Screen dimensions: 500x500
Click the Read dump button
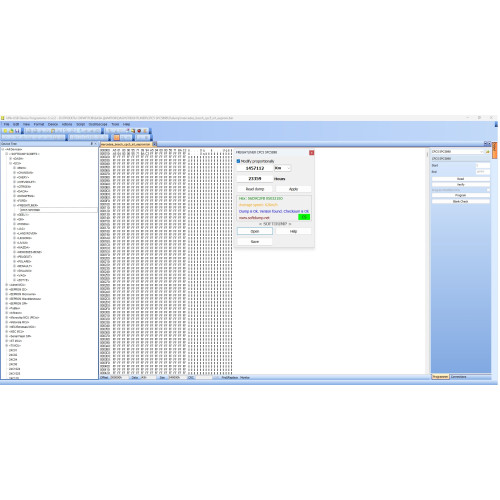pyautogui.click(x=255, y=189)
